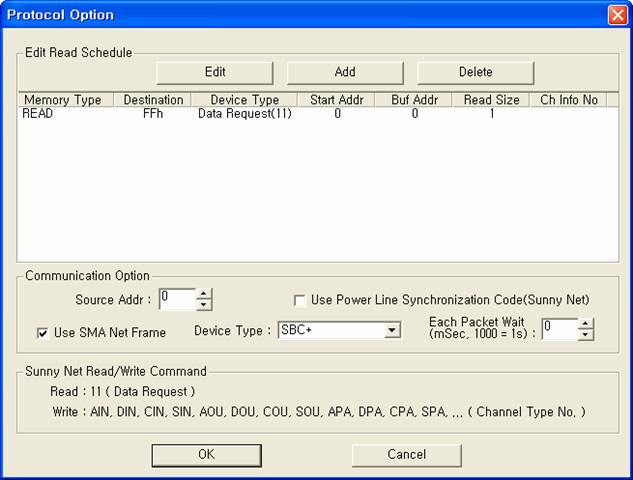Confirm settings with OK button
This screenshot has height=480, width=633.
(x=206, y=455)
